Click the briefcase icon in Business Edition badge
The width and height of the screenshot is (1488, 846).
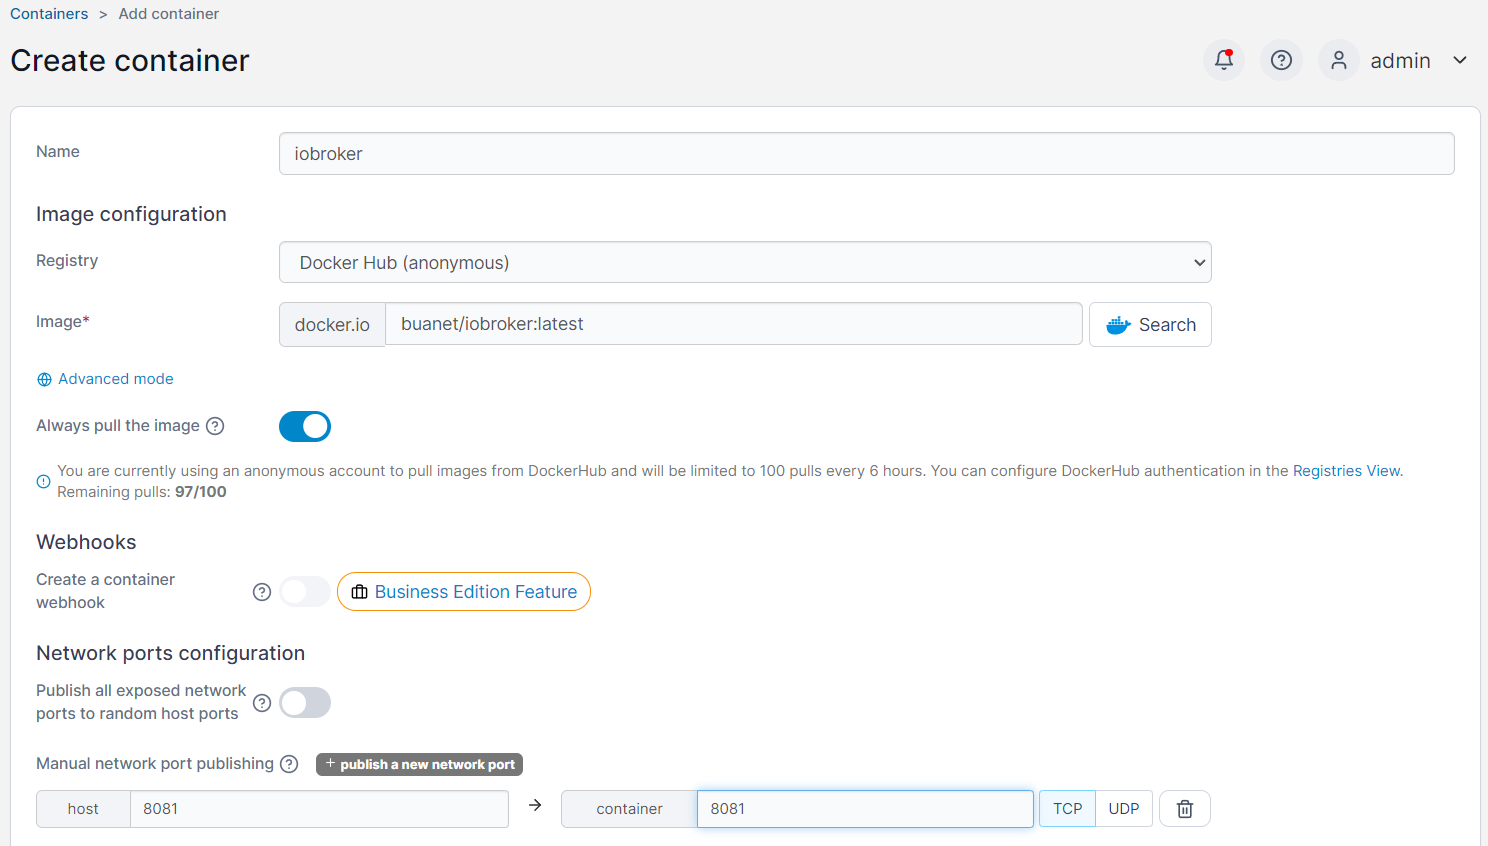click(359, 592)
